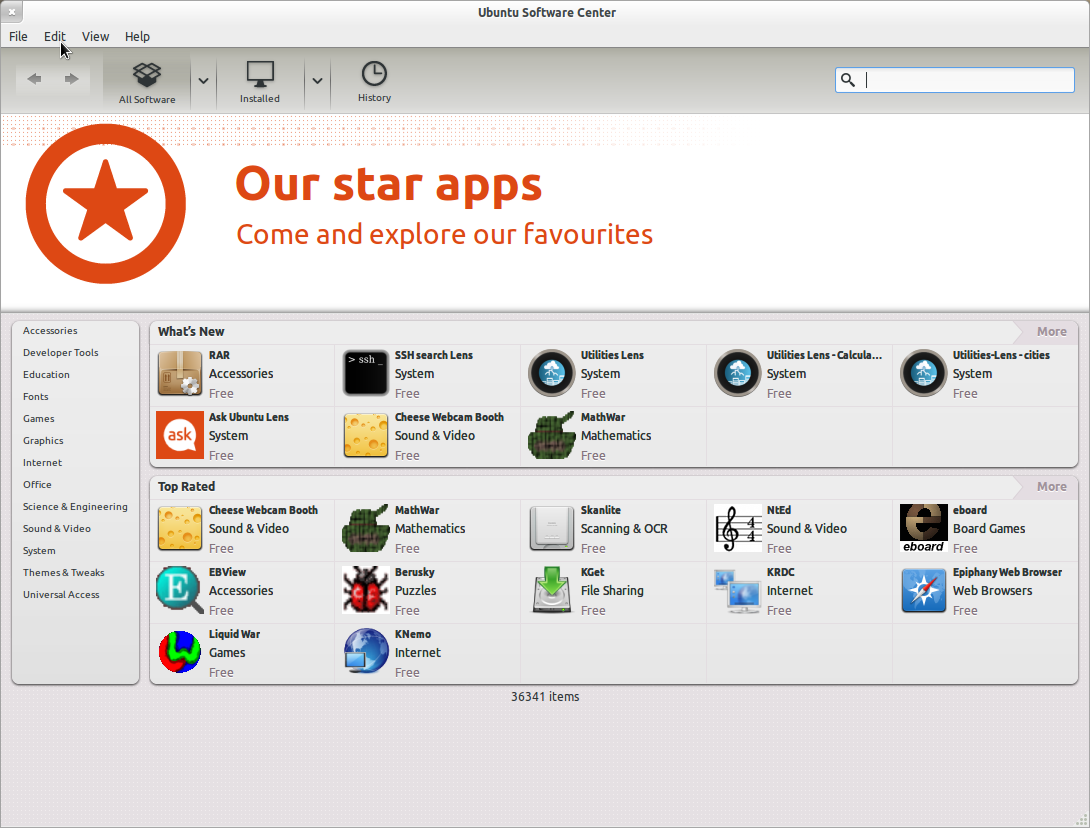Open the KRDC remote desktop icon
Screen dimensions: 1090x828
pos(738,590)
